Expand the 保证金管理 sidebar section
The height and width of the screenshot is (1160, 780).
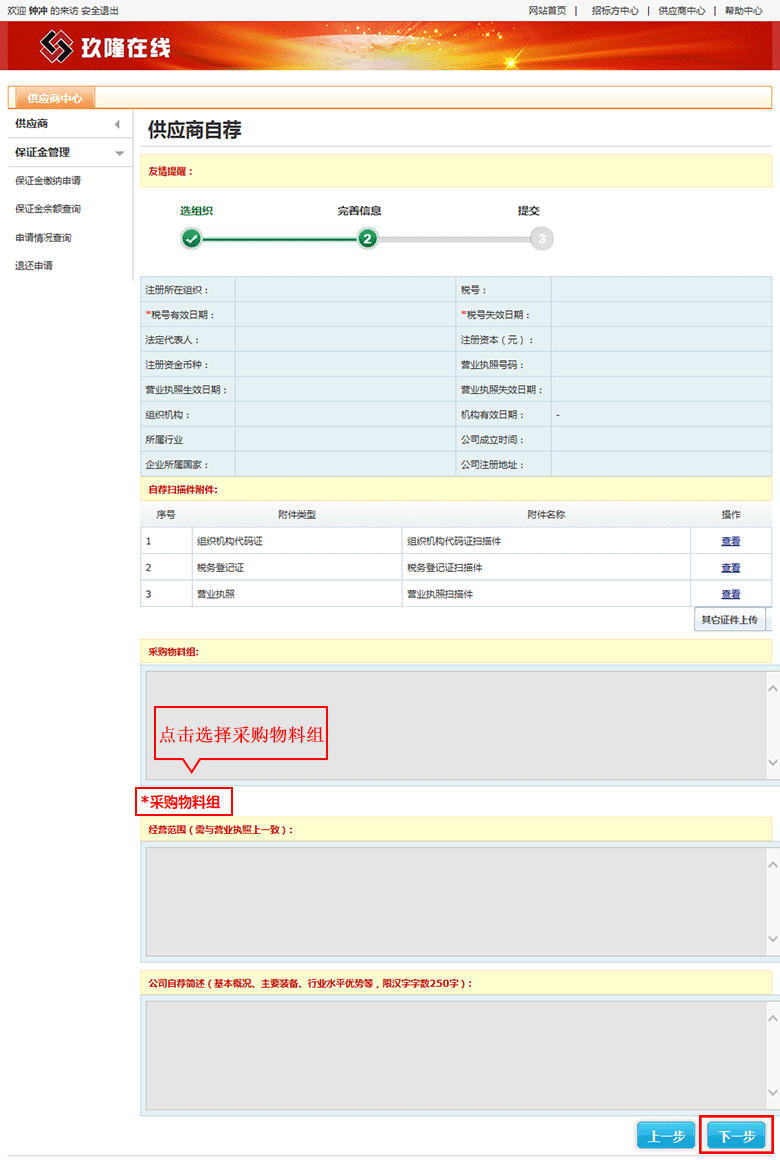click(x=119, y=153)
